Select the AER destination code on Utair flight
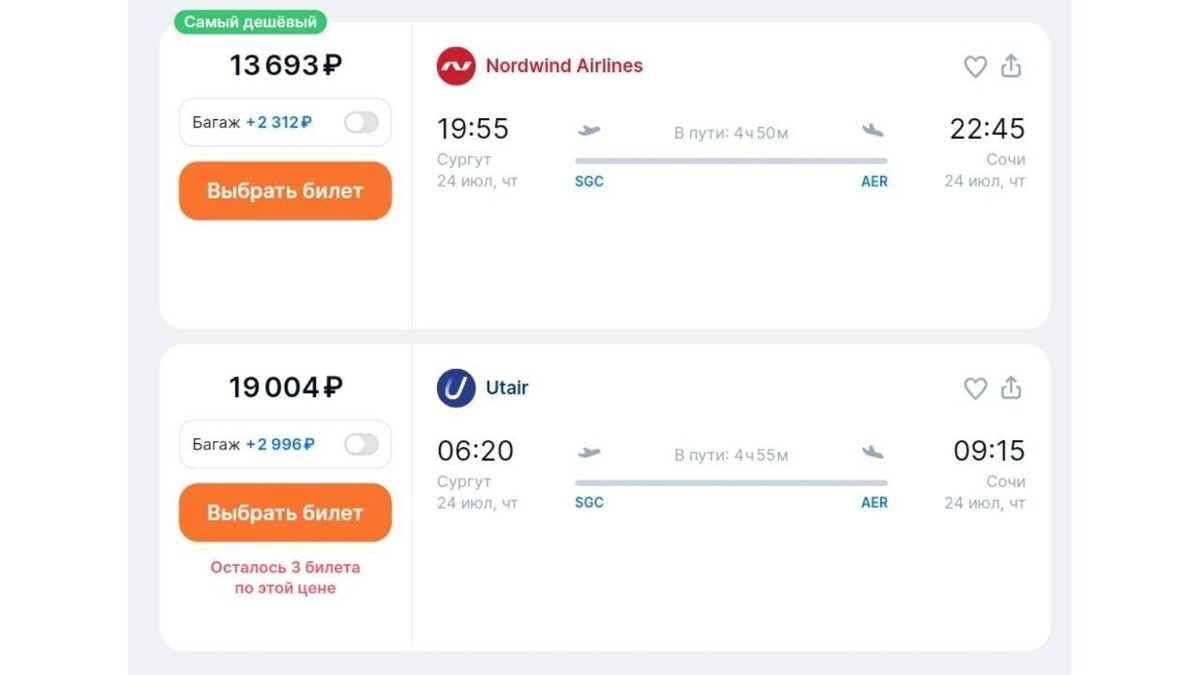The image size is (1200, 675). (x=874, y=502)
